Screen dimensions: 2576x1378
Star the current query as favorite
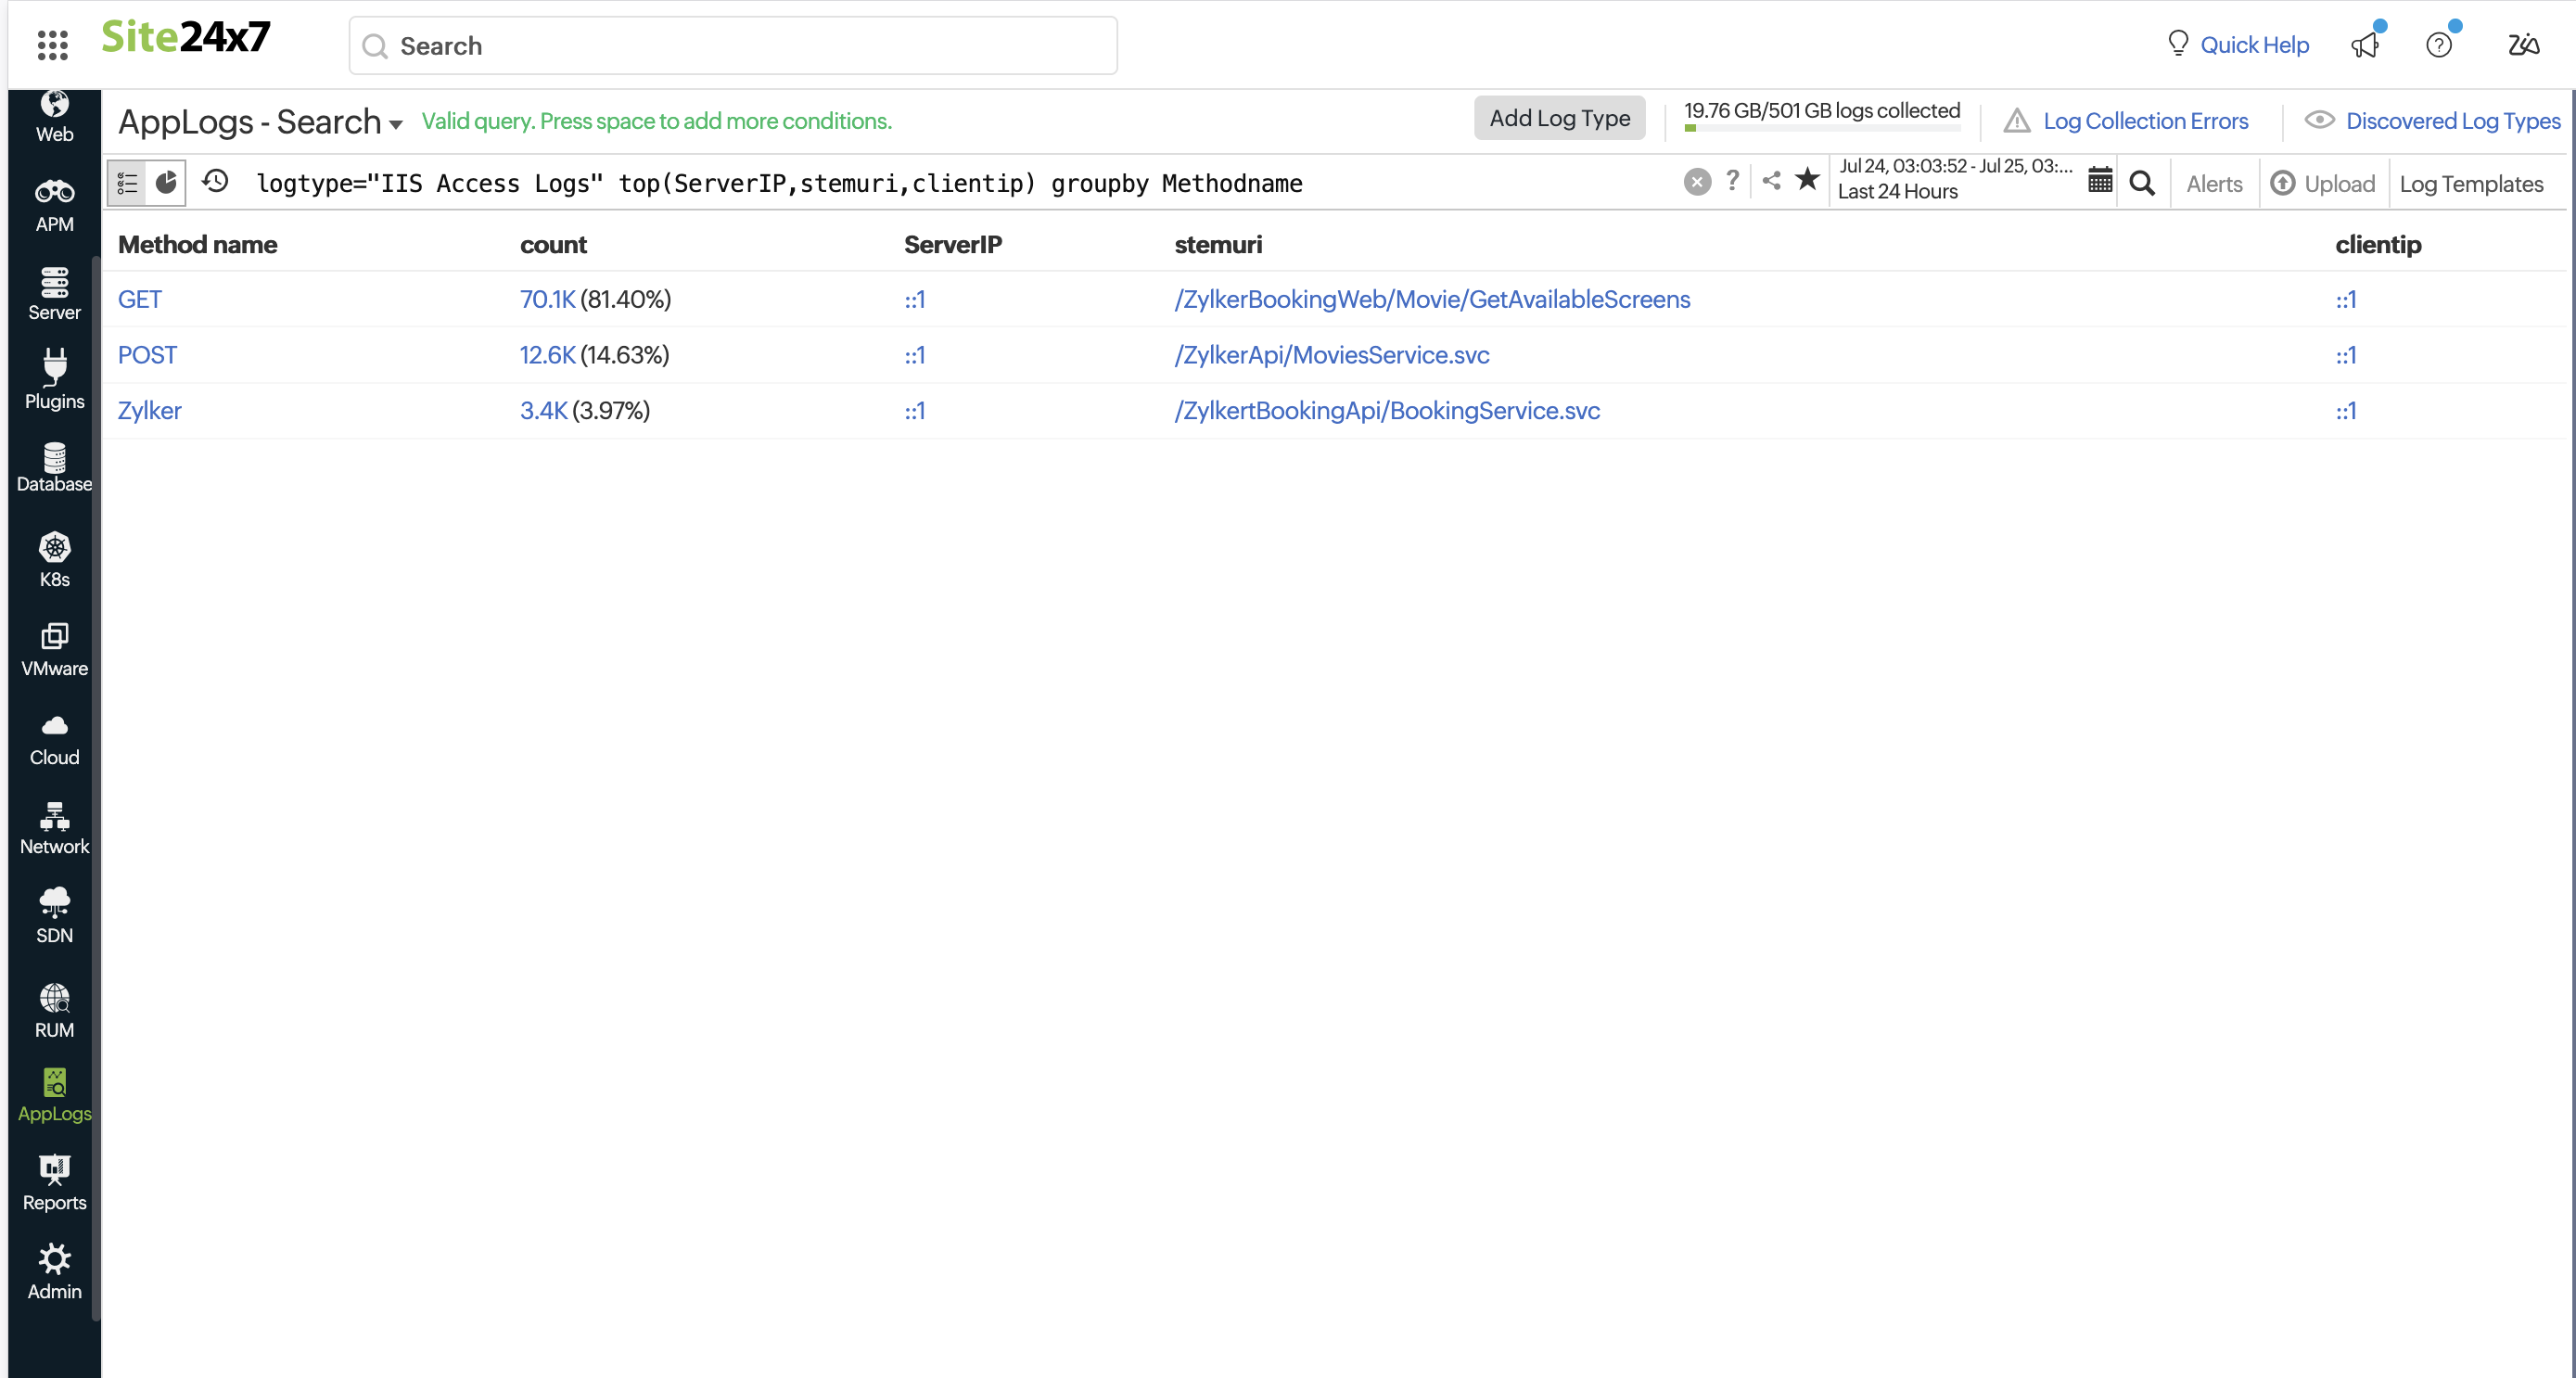click(1808, 181)
